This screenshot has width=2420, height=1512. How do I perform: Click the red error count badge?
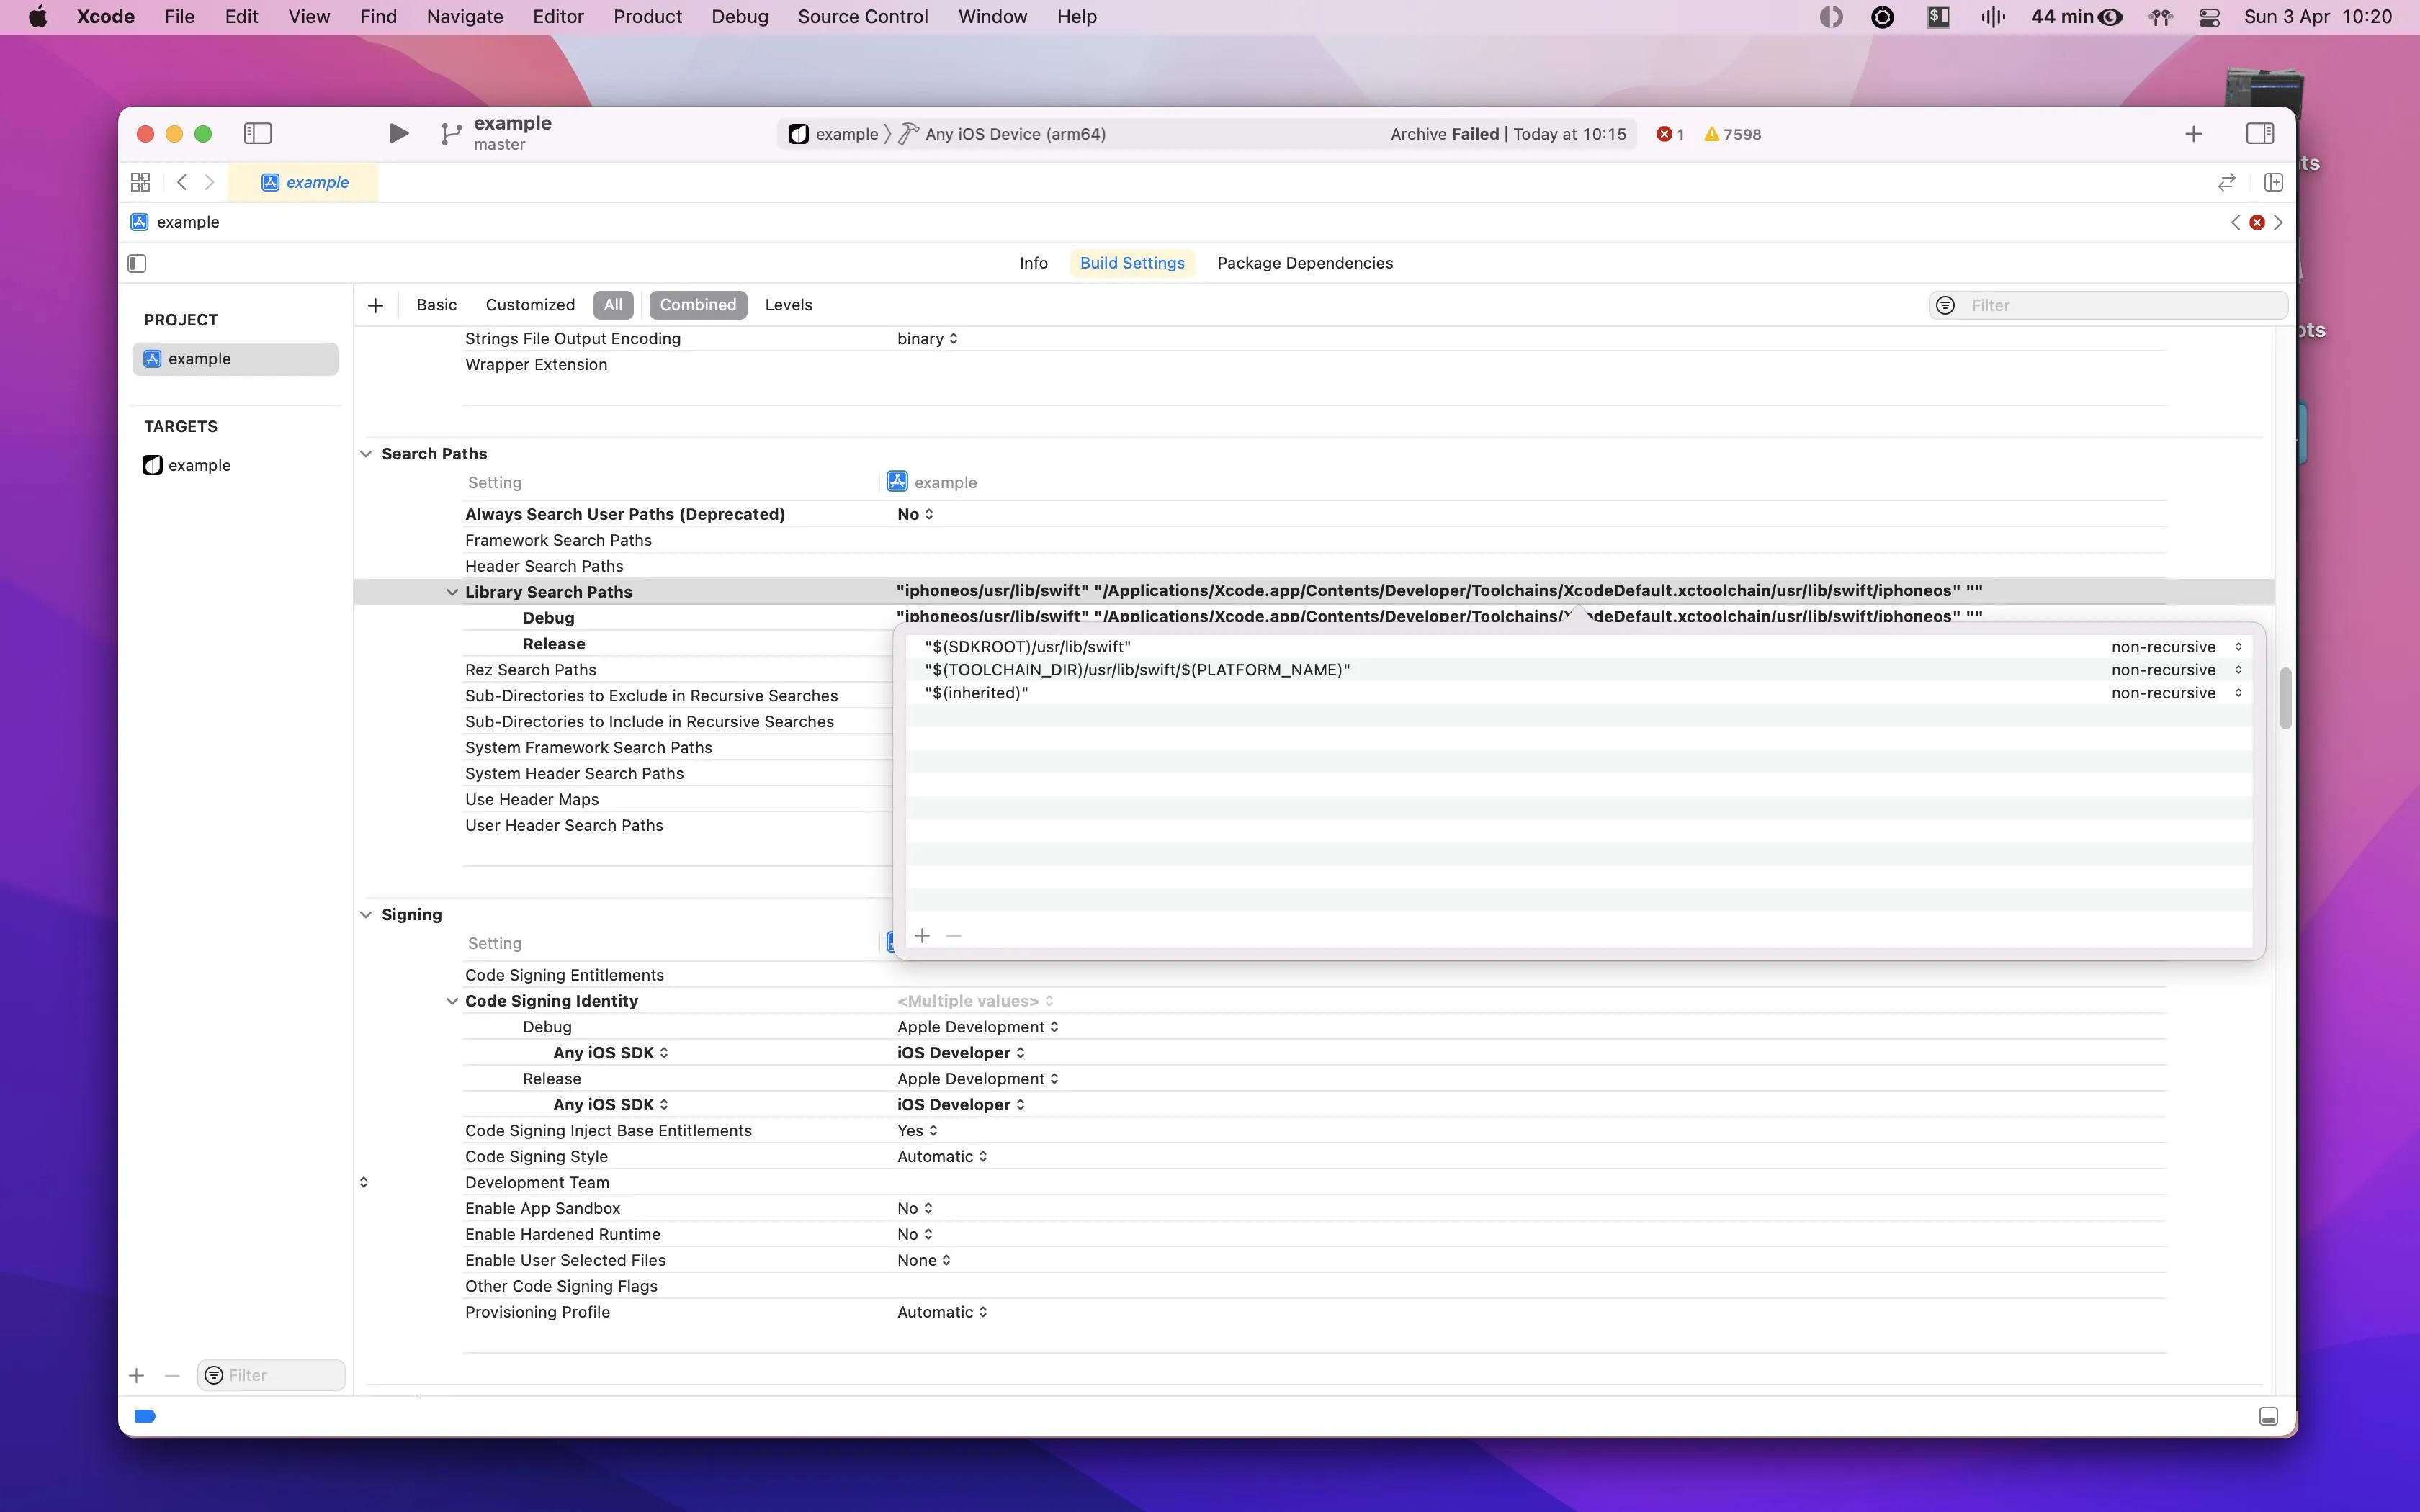(x=1670, y=134)
